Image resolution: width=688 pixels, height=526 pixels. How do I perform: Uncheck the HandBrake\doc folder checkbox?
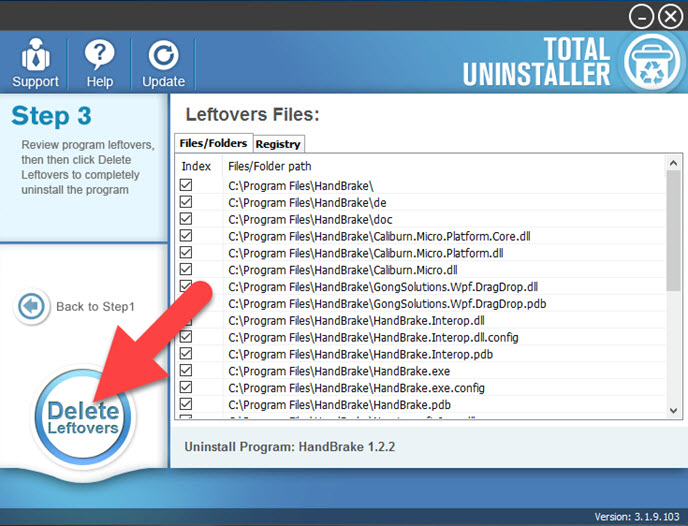coord(186,218)
